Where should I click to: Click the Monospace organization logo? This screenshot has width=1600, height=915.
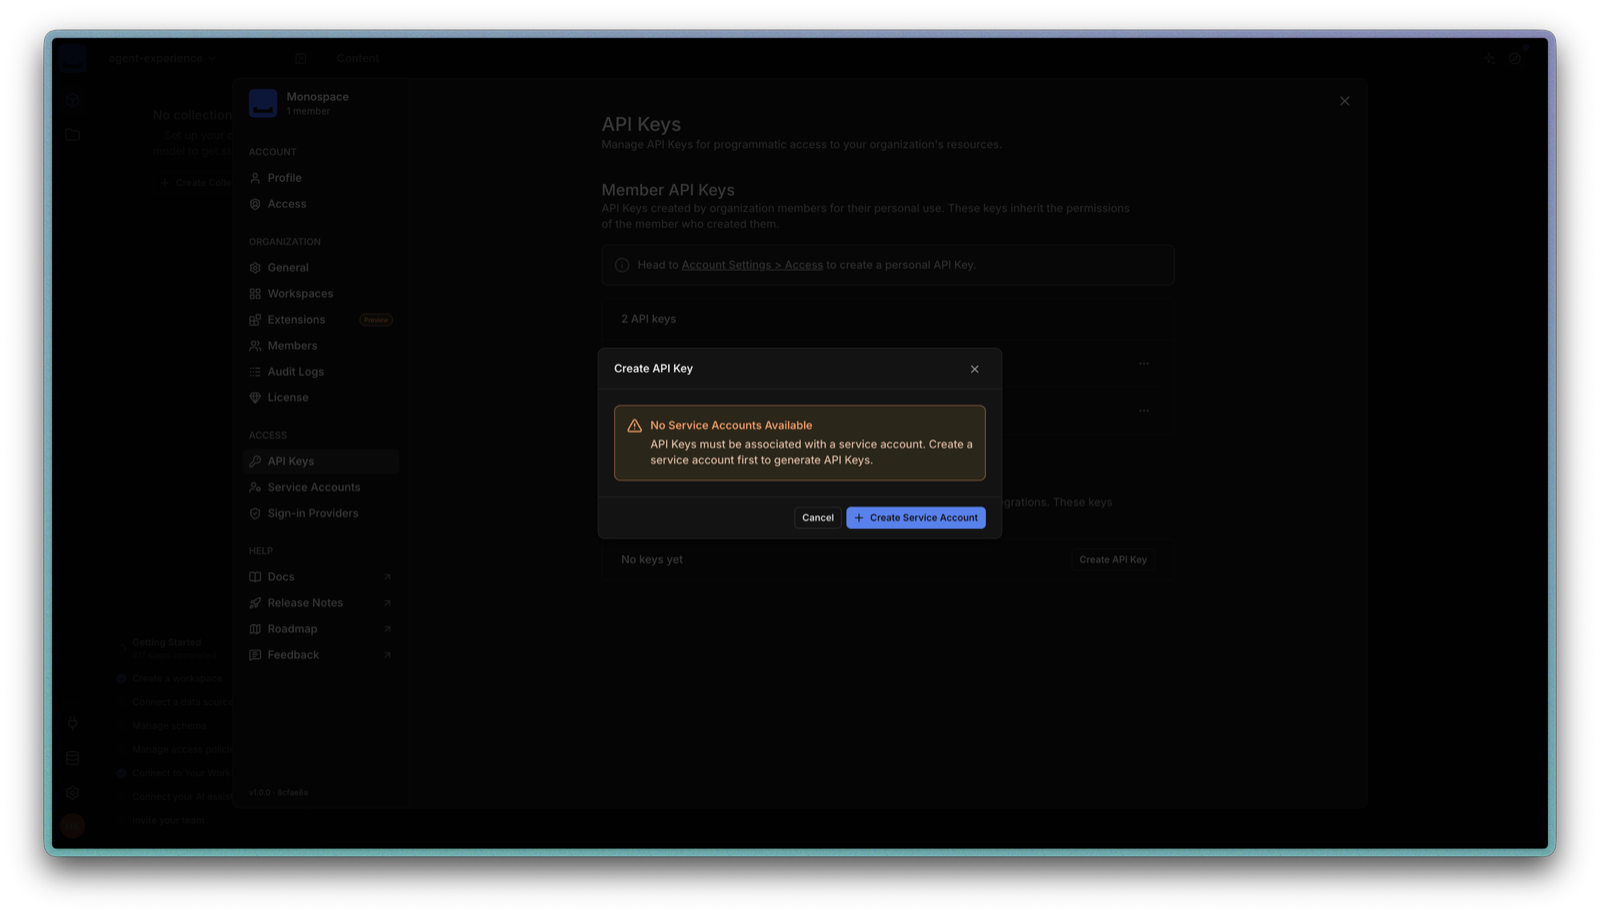[263, 103]
